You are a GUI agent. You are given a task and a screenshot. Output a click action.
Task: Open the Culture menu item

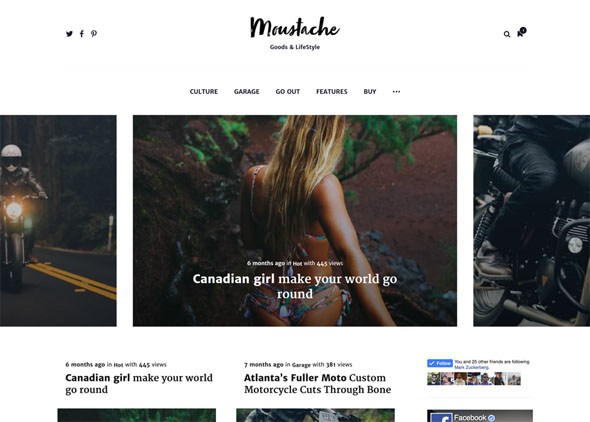pyautogui.click(x=204, y=91)
